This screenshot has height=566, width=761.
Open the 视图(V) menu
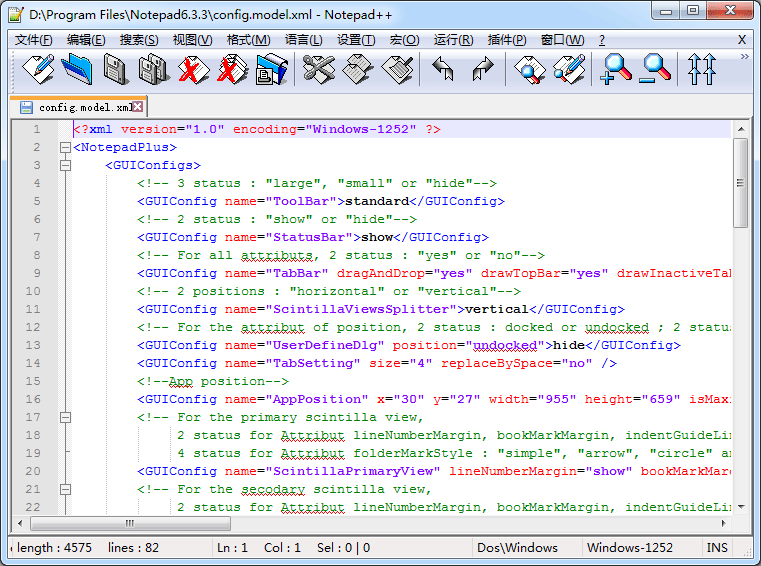point(192,40)
